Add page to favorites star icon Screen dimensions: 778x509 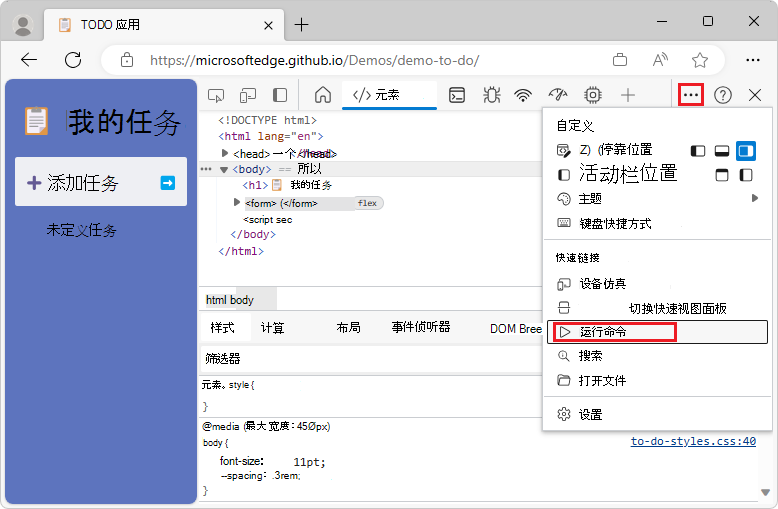coord(700,60)
